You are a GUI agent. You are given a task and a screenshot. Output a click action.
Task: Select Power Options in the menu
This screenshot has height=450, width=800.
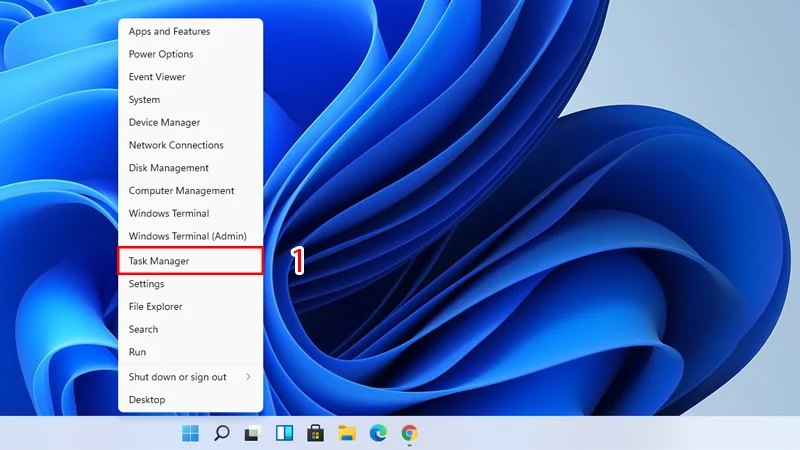[x=190, y=54]
